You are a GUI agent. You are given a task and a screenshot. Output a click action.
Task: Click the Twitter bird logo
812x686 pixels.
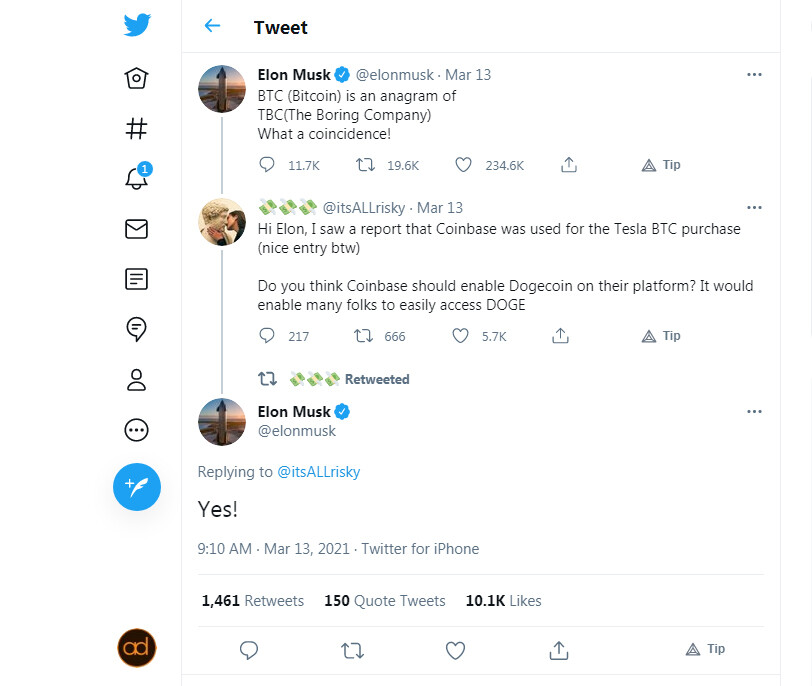click(x=136, y=25)
